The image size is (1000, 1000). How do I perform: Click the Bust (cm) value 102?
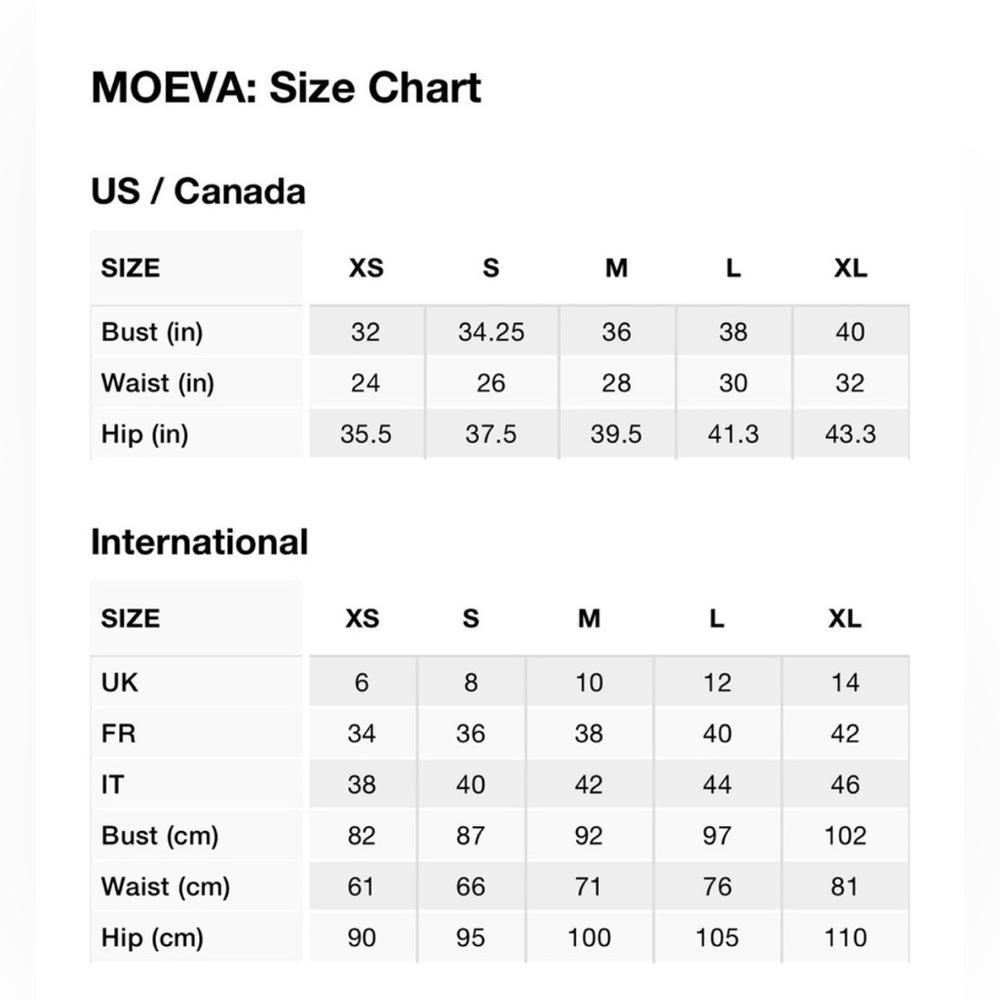845,835
